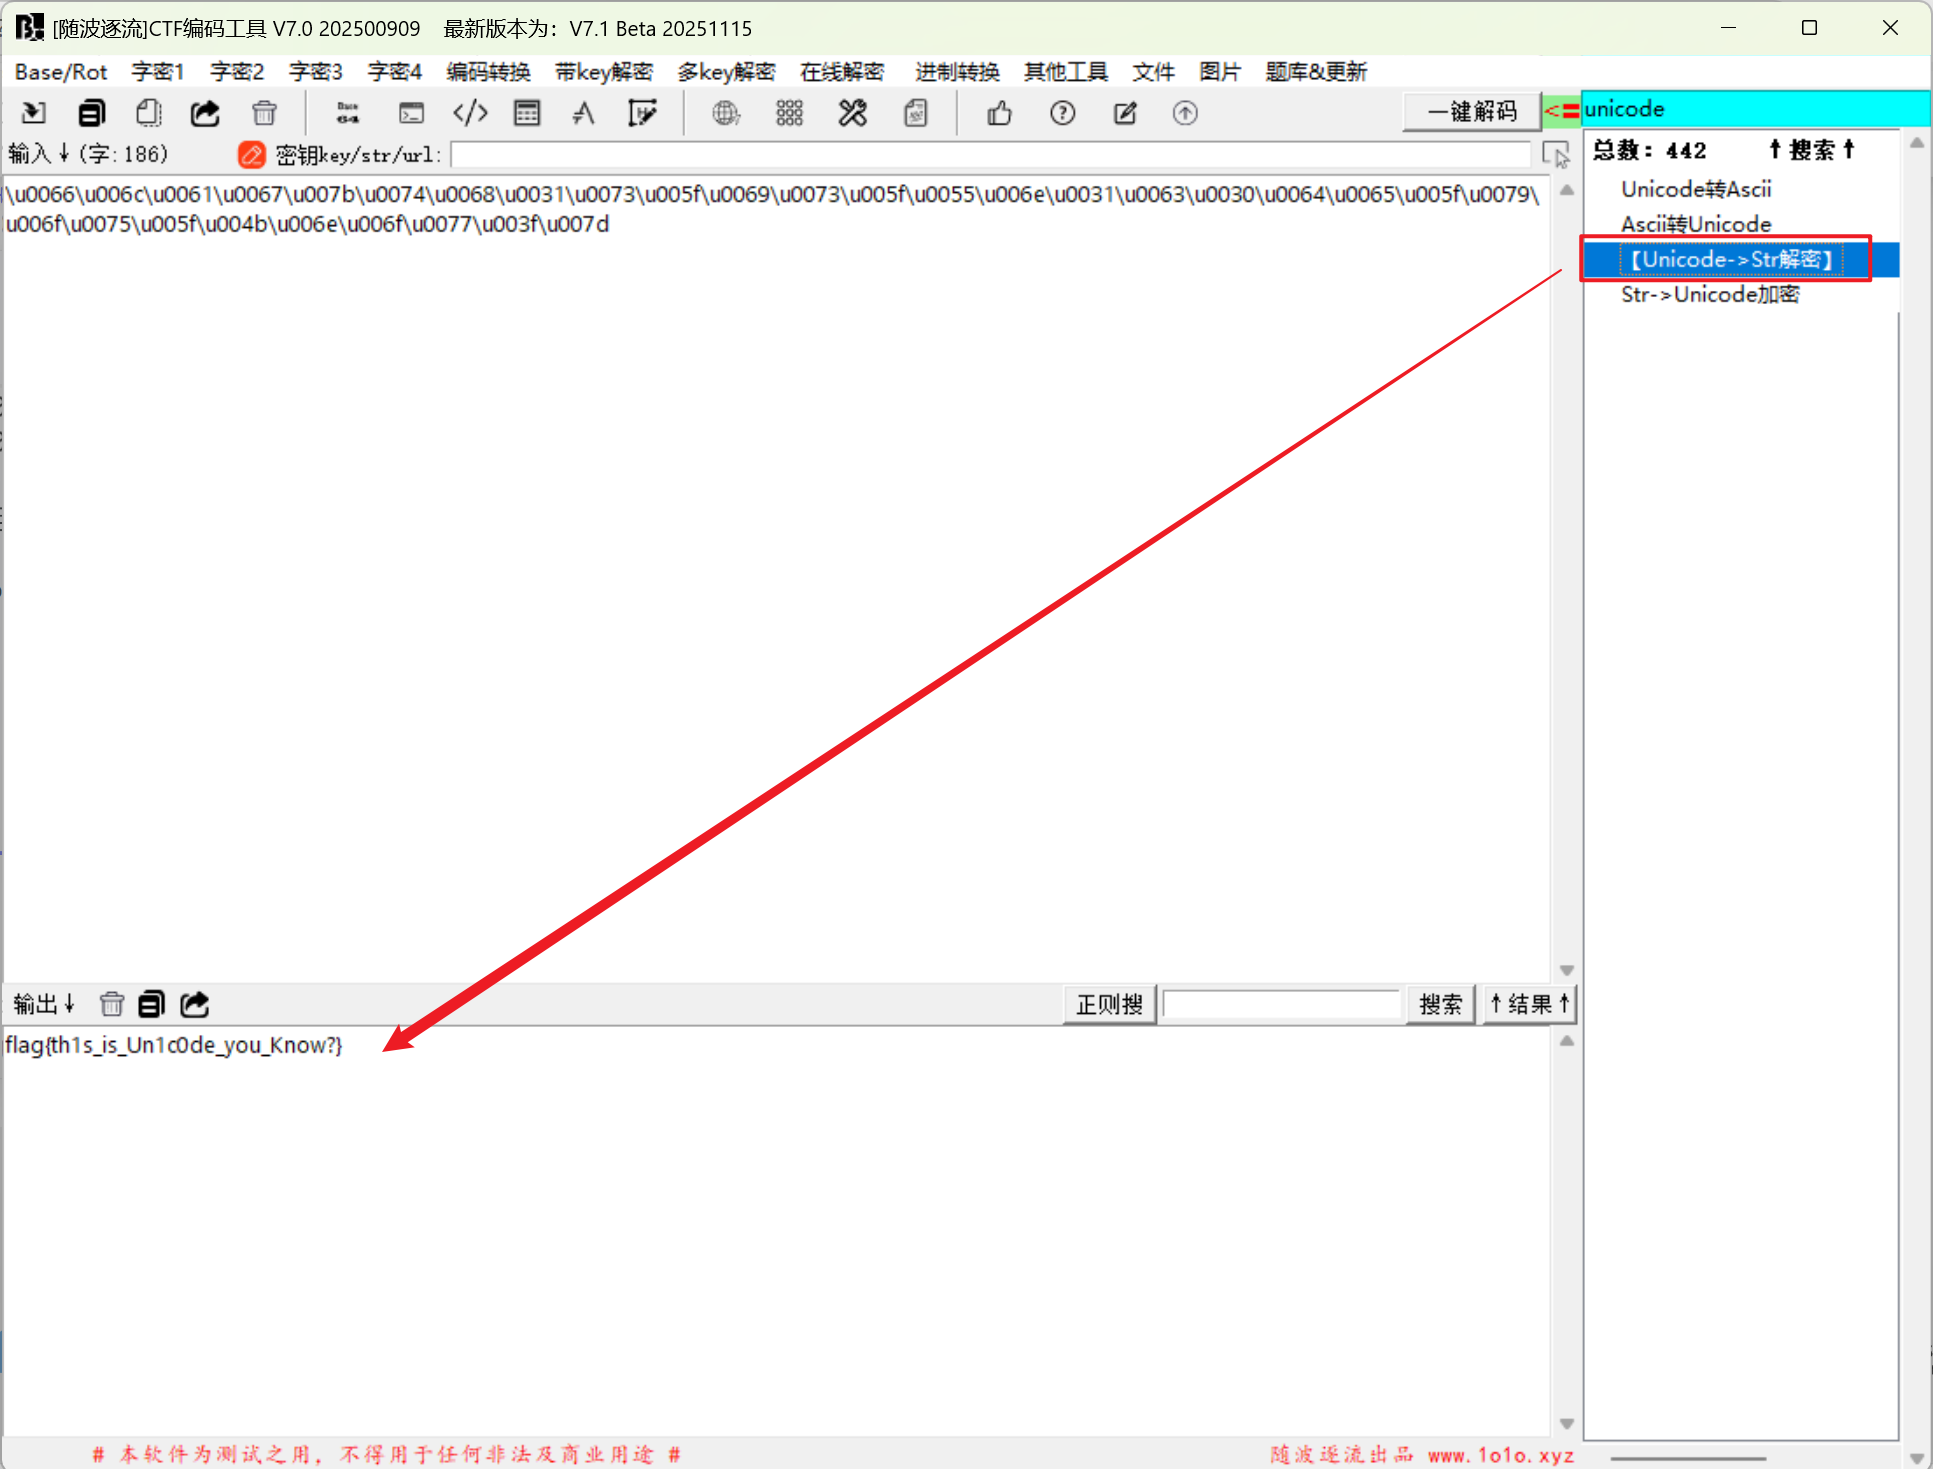Viewport: 1933px width, 1469px height.
Task: Select Unicode转Ascii in the list
Action: point(1696,189)
